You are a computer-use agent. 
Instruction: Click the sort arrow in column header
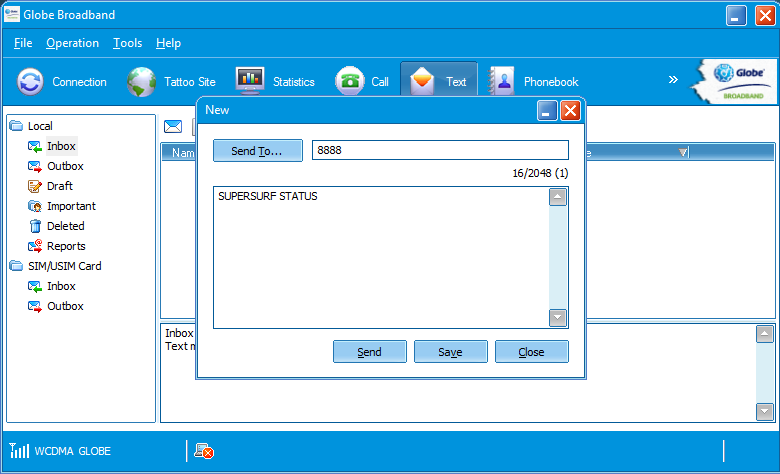683,153
